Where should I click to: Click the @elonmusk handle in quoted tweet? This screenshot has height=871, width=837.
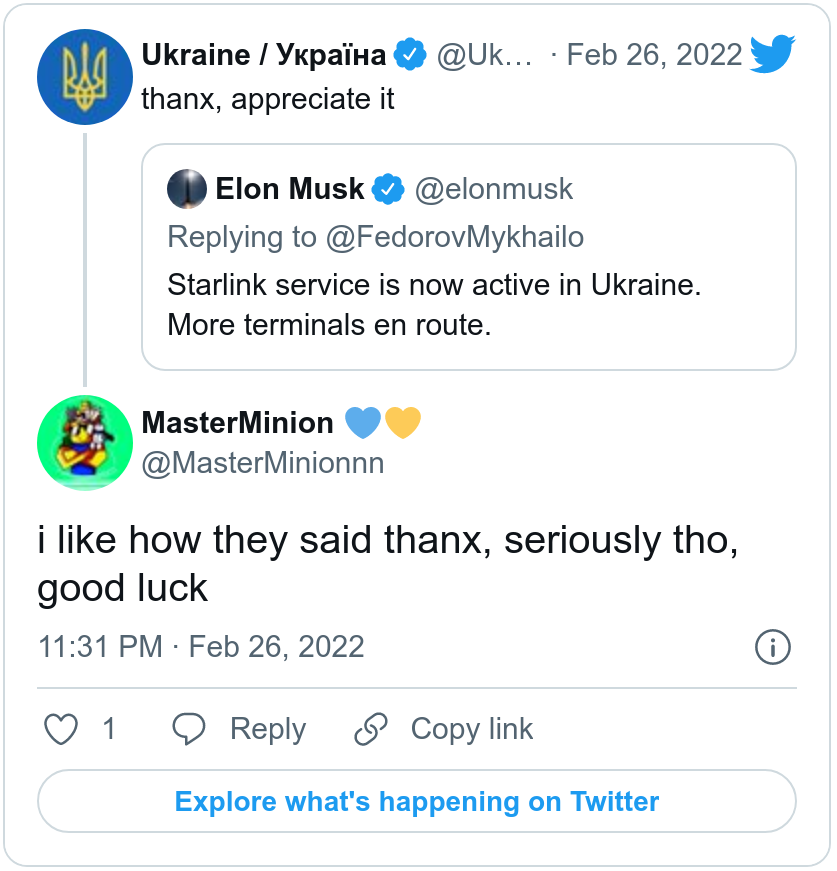(494, 188)
